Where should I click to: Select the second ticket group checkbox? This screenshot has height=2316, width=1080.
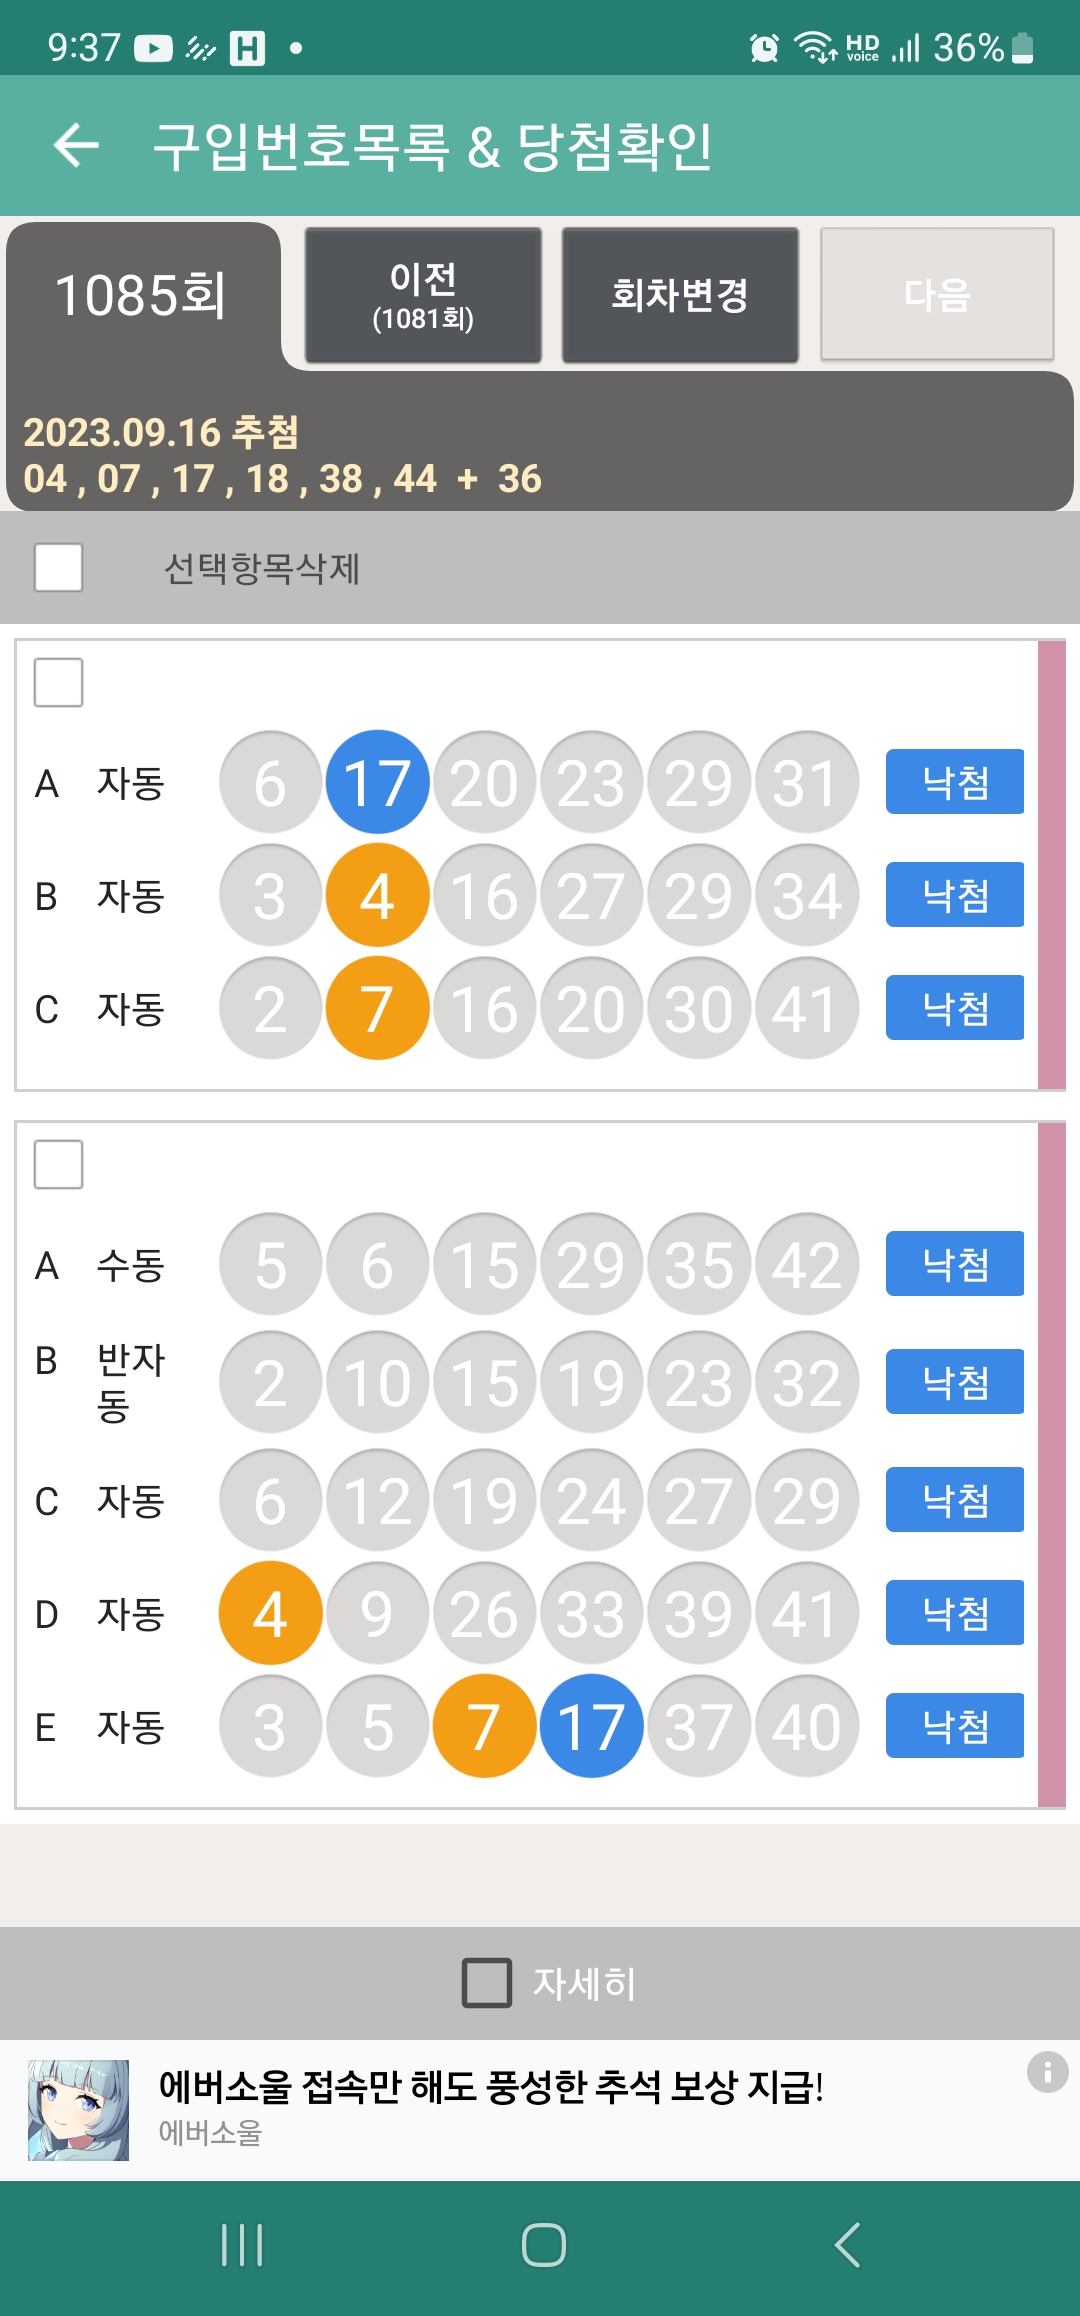click(x=59, y=1165)
